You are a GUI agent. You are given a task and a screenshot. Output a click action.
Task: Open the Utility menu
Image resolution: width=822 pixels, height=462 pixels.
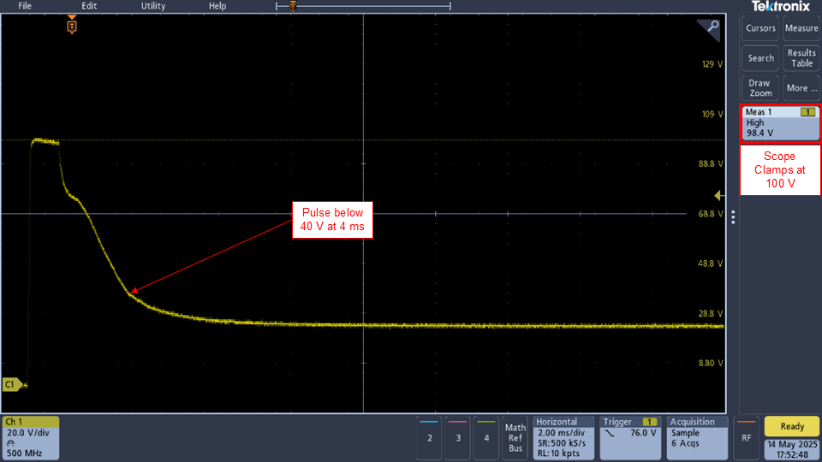coord(153,6)
